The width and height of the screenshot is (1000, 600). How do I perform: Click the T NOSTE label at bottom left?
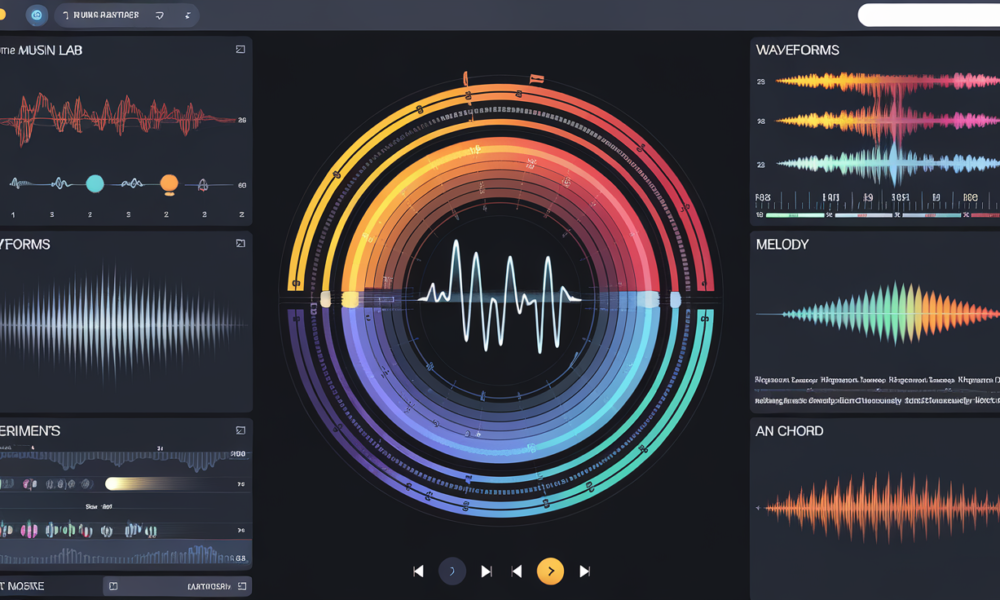coord(22,586)
